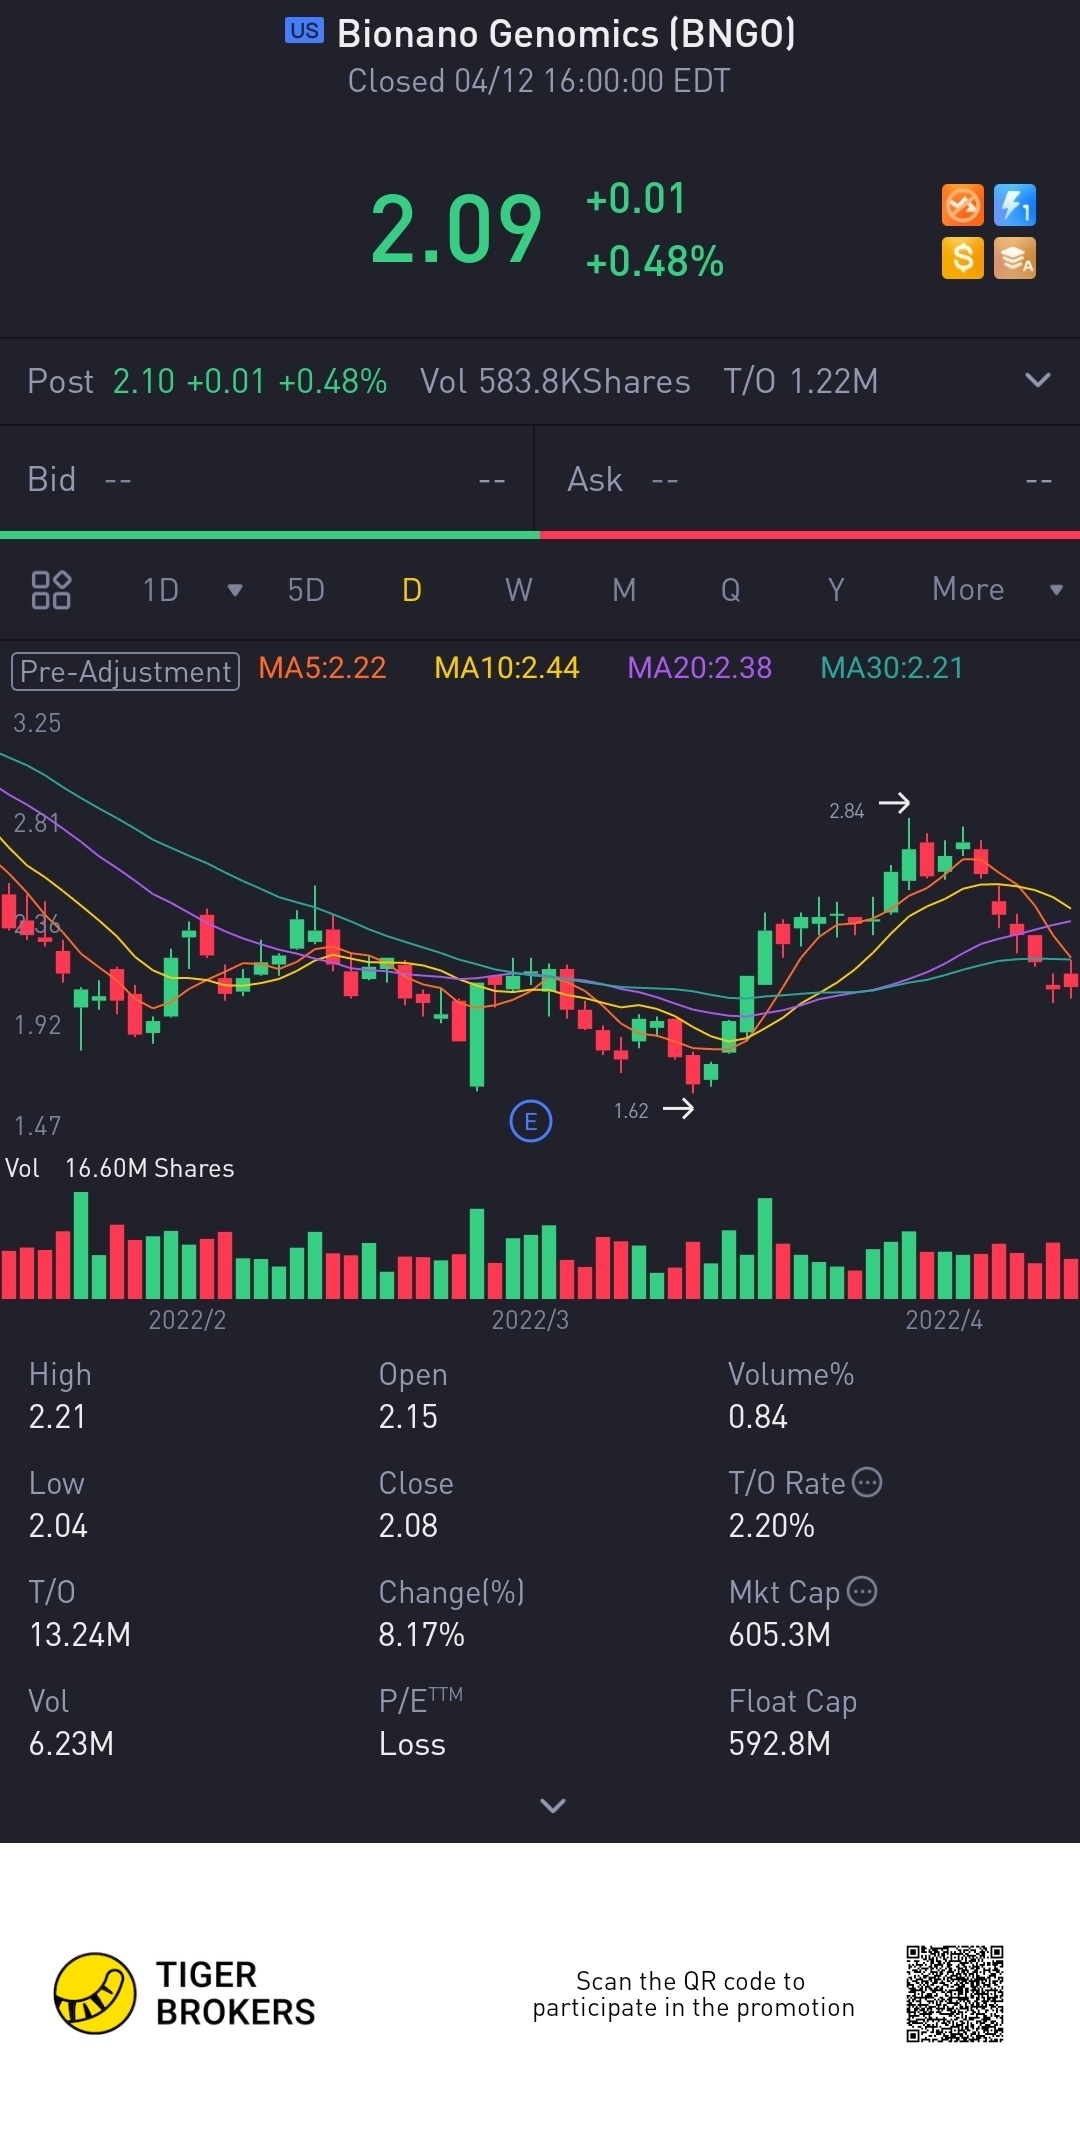Switch to the Y yearly chart
The height and width of the screenshot is (2145, 1080).
tap(836, 590)
